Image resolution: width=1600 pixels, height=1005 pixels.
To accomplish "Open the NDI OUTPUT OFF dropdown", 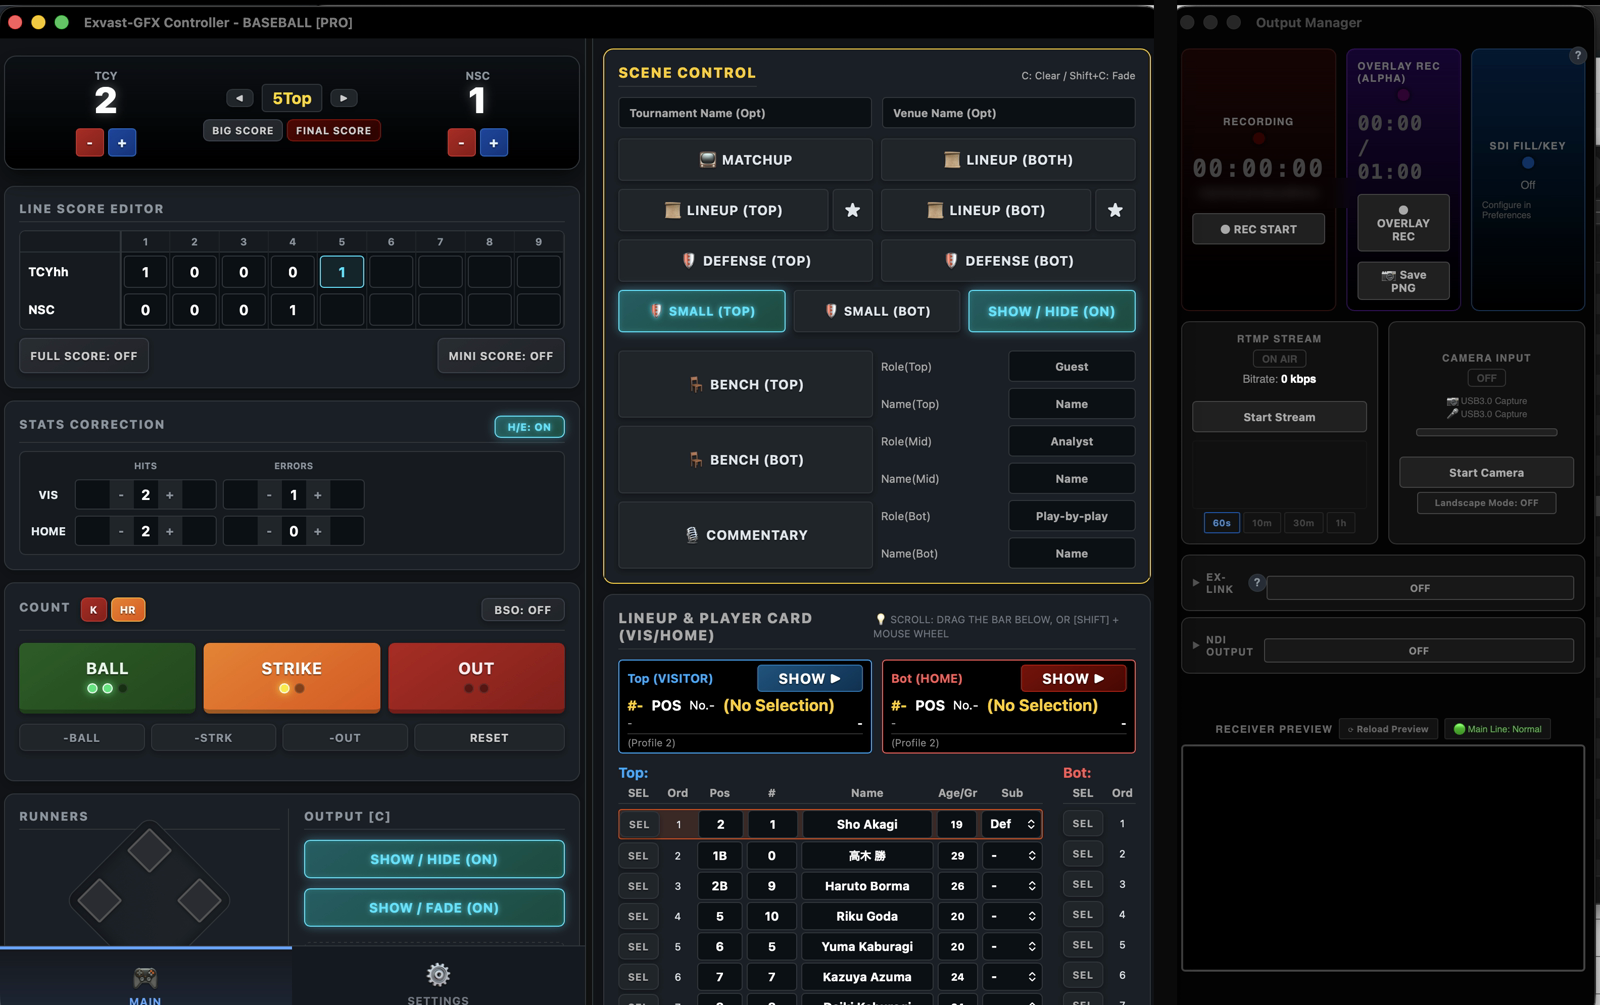I will click(x=1419, y=651).
